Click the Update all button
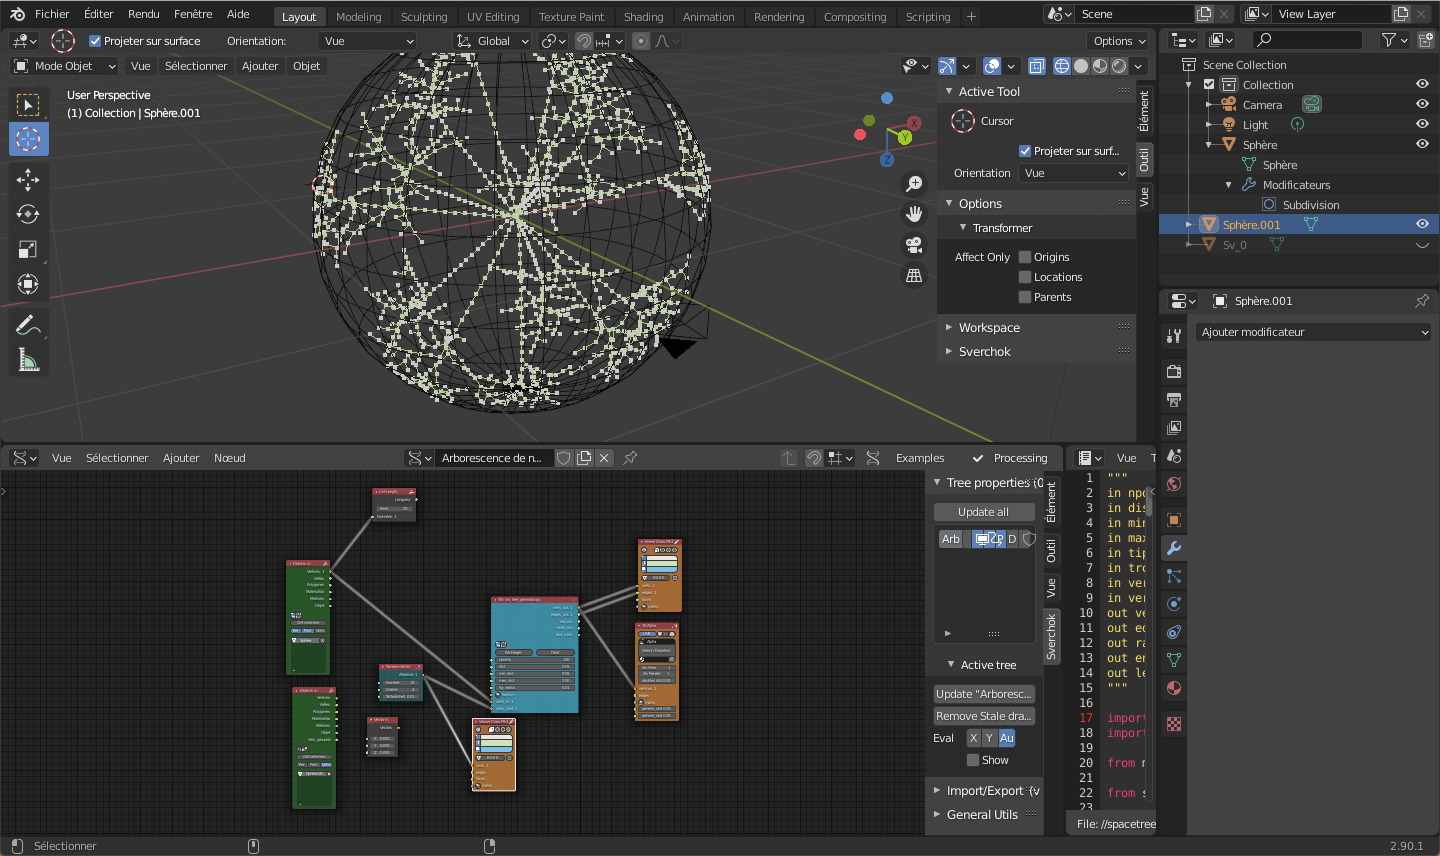Screen dimensions: 1440x856 point(983,512)
